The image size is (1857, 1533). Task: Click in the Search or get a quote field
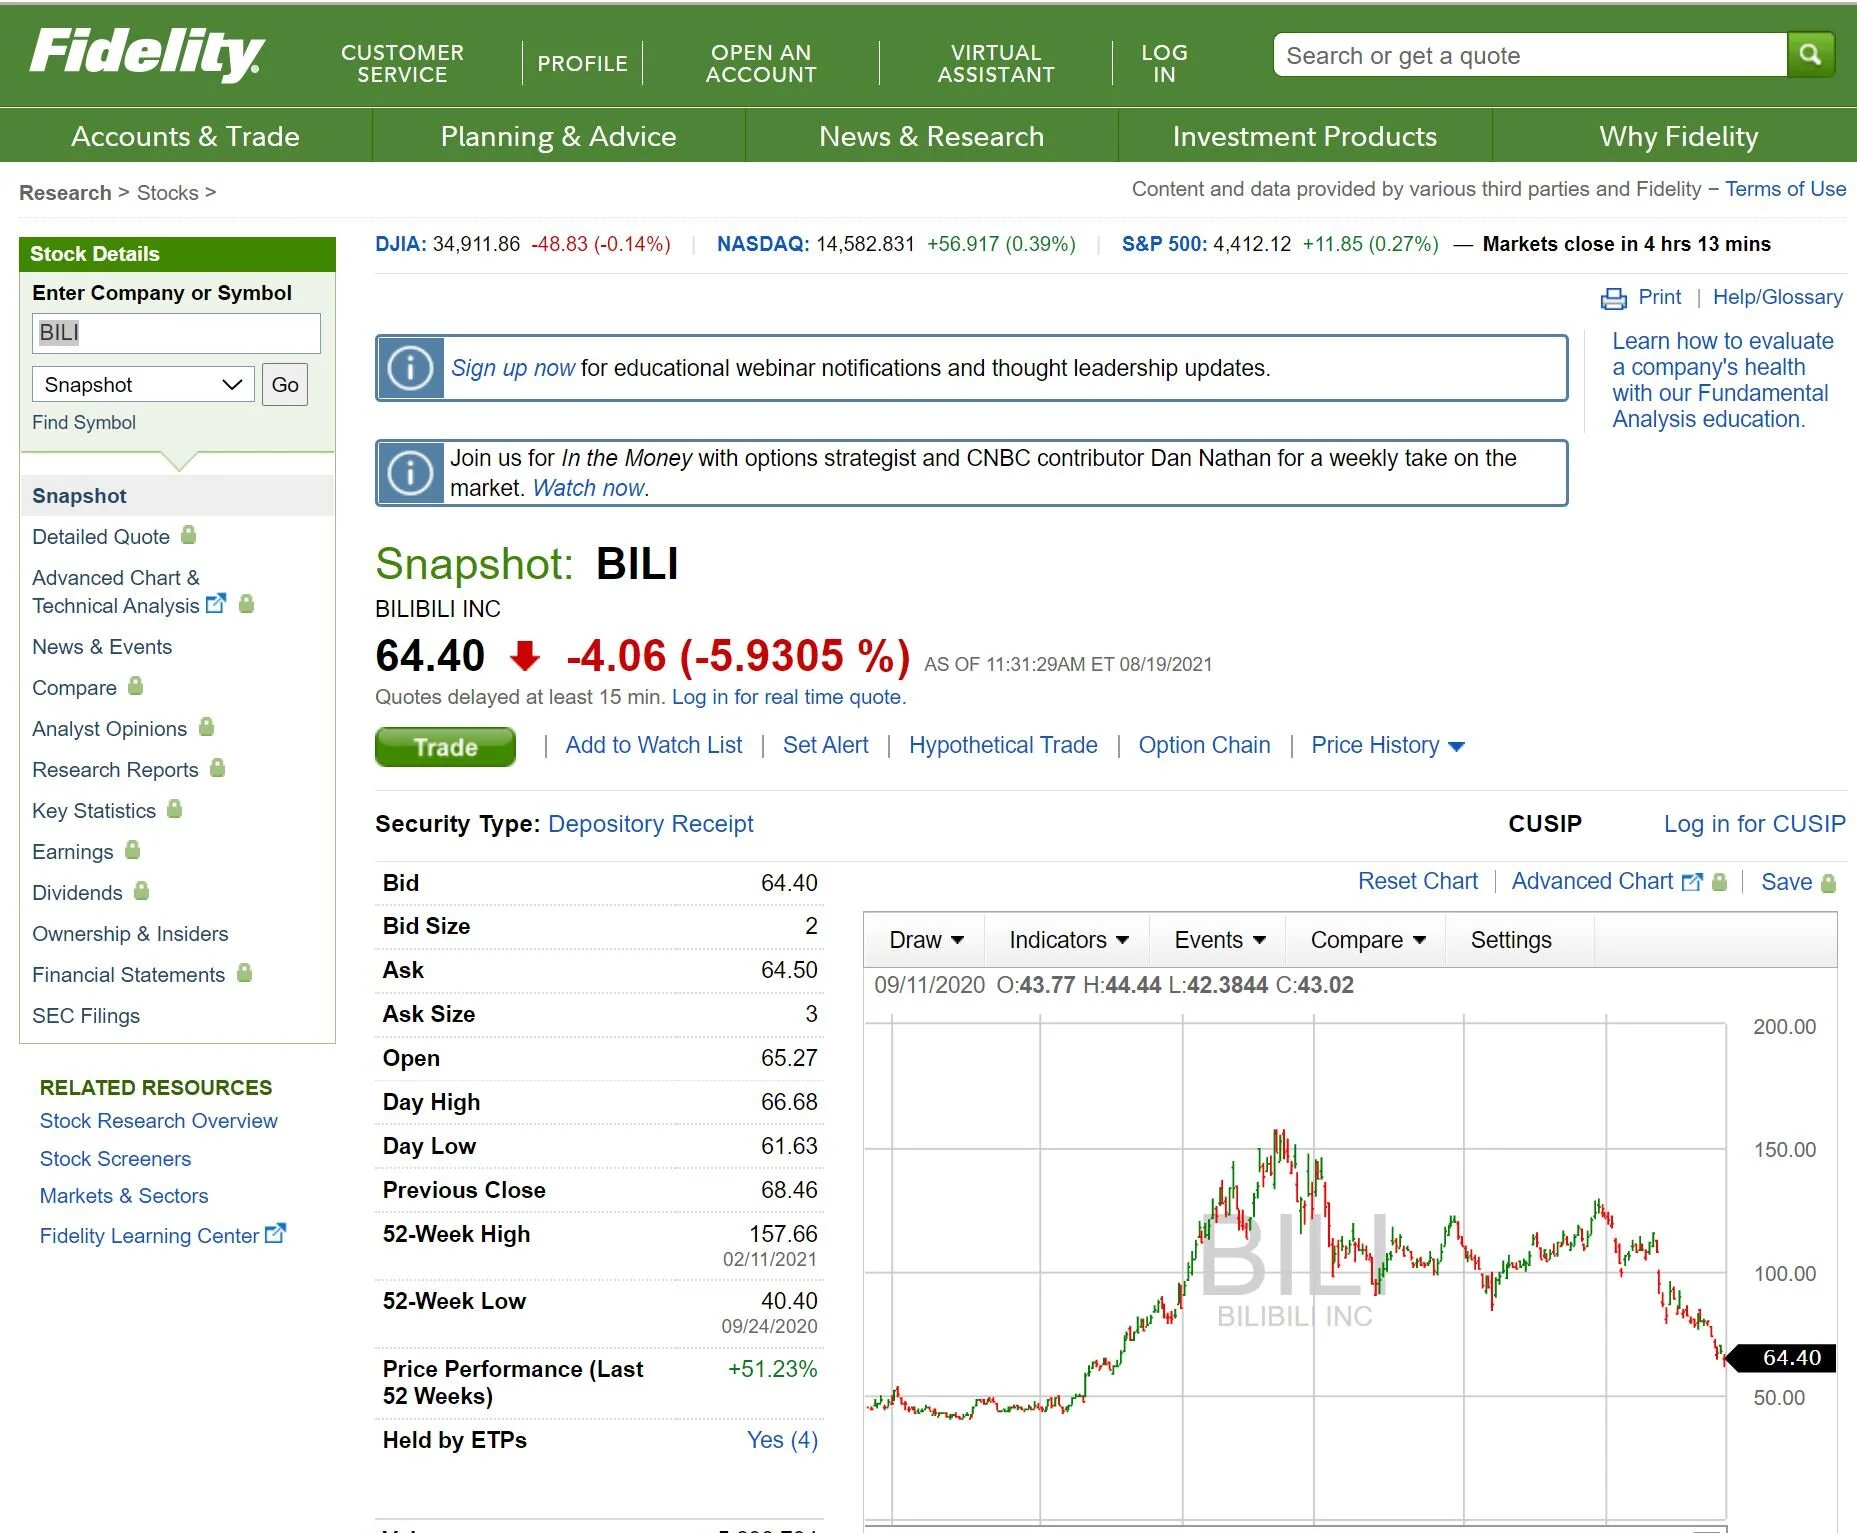[1530, 55]
